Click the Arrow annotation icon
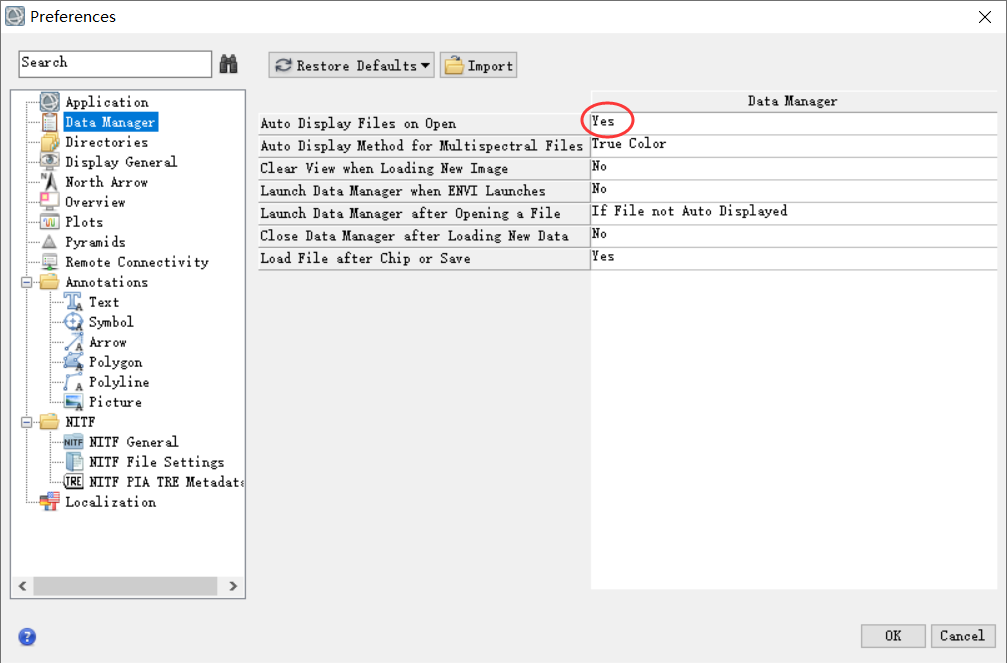The height and width of the screenshot is (663, 1007). pyautogui.click(x=73, y=342)
